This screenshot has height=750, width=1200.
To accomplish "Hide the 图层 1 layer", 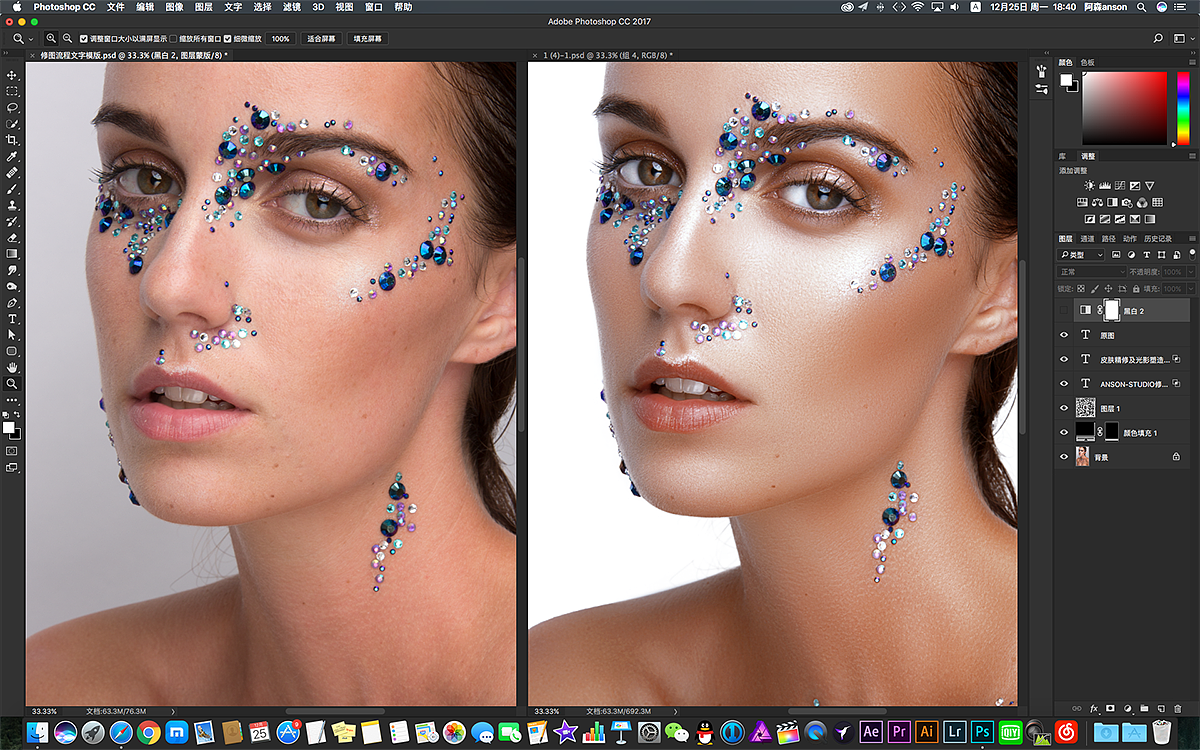I will (1064, 408).
